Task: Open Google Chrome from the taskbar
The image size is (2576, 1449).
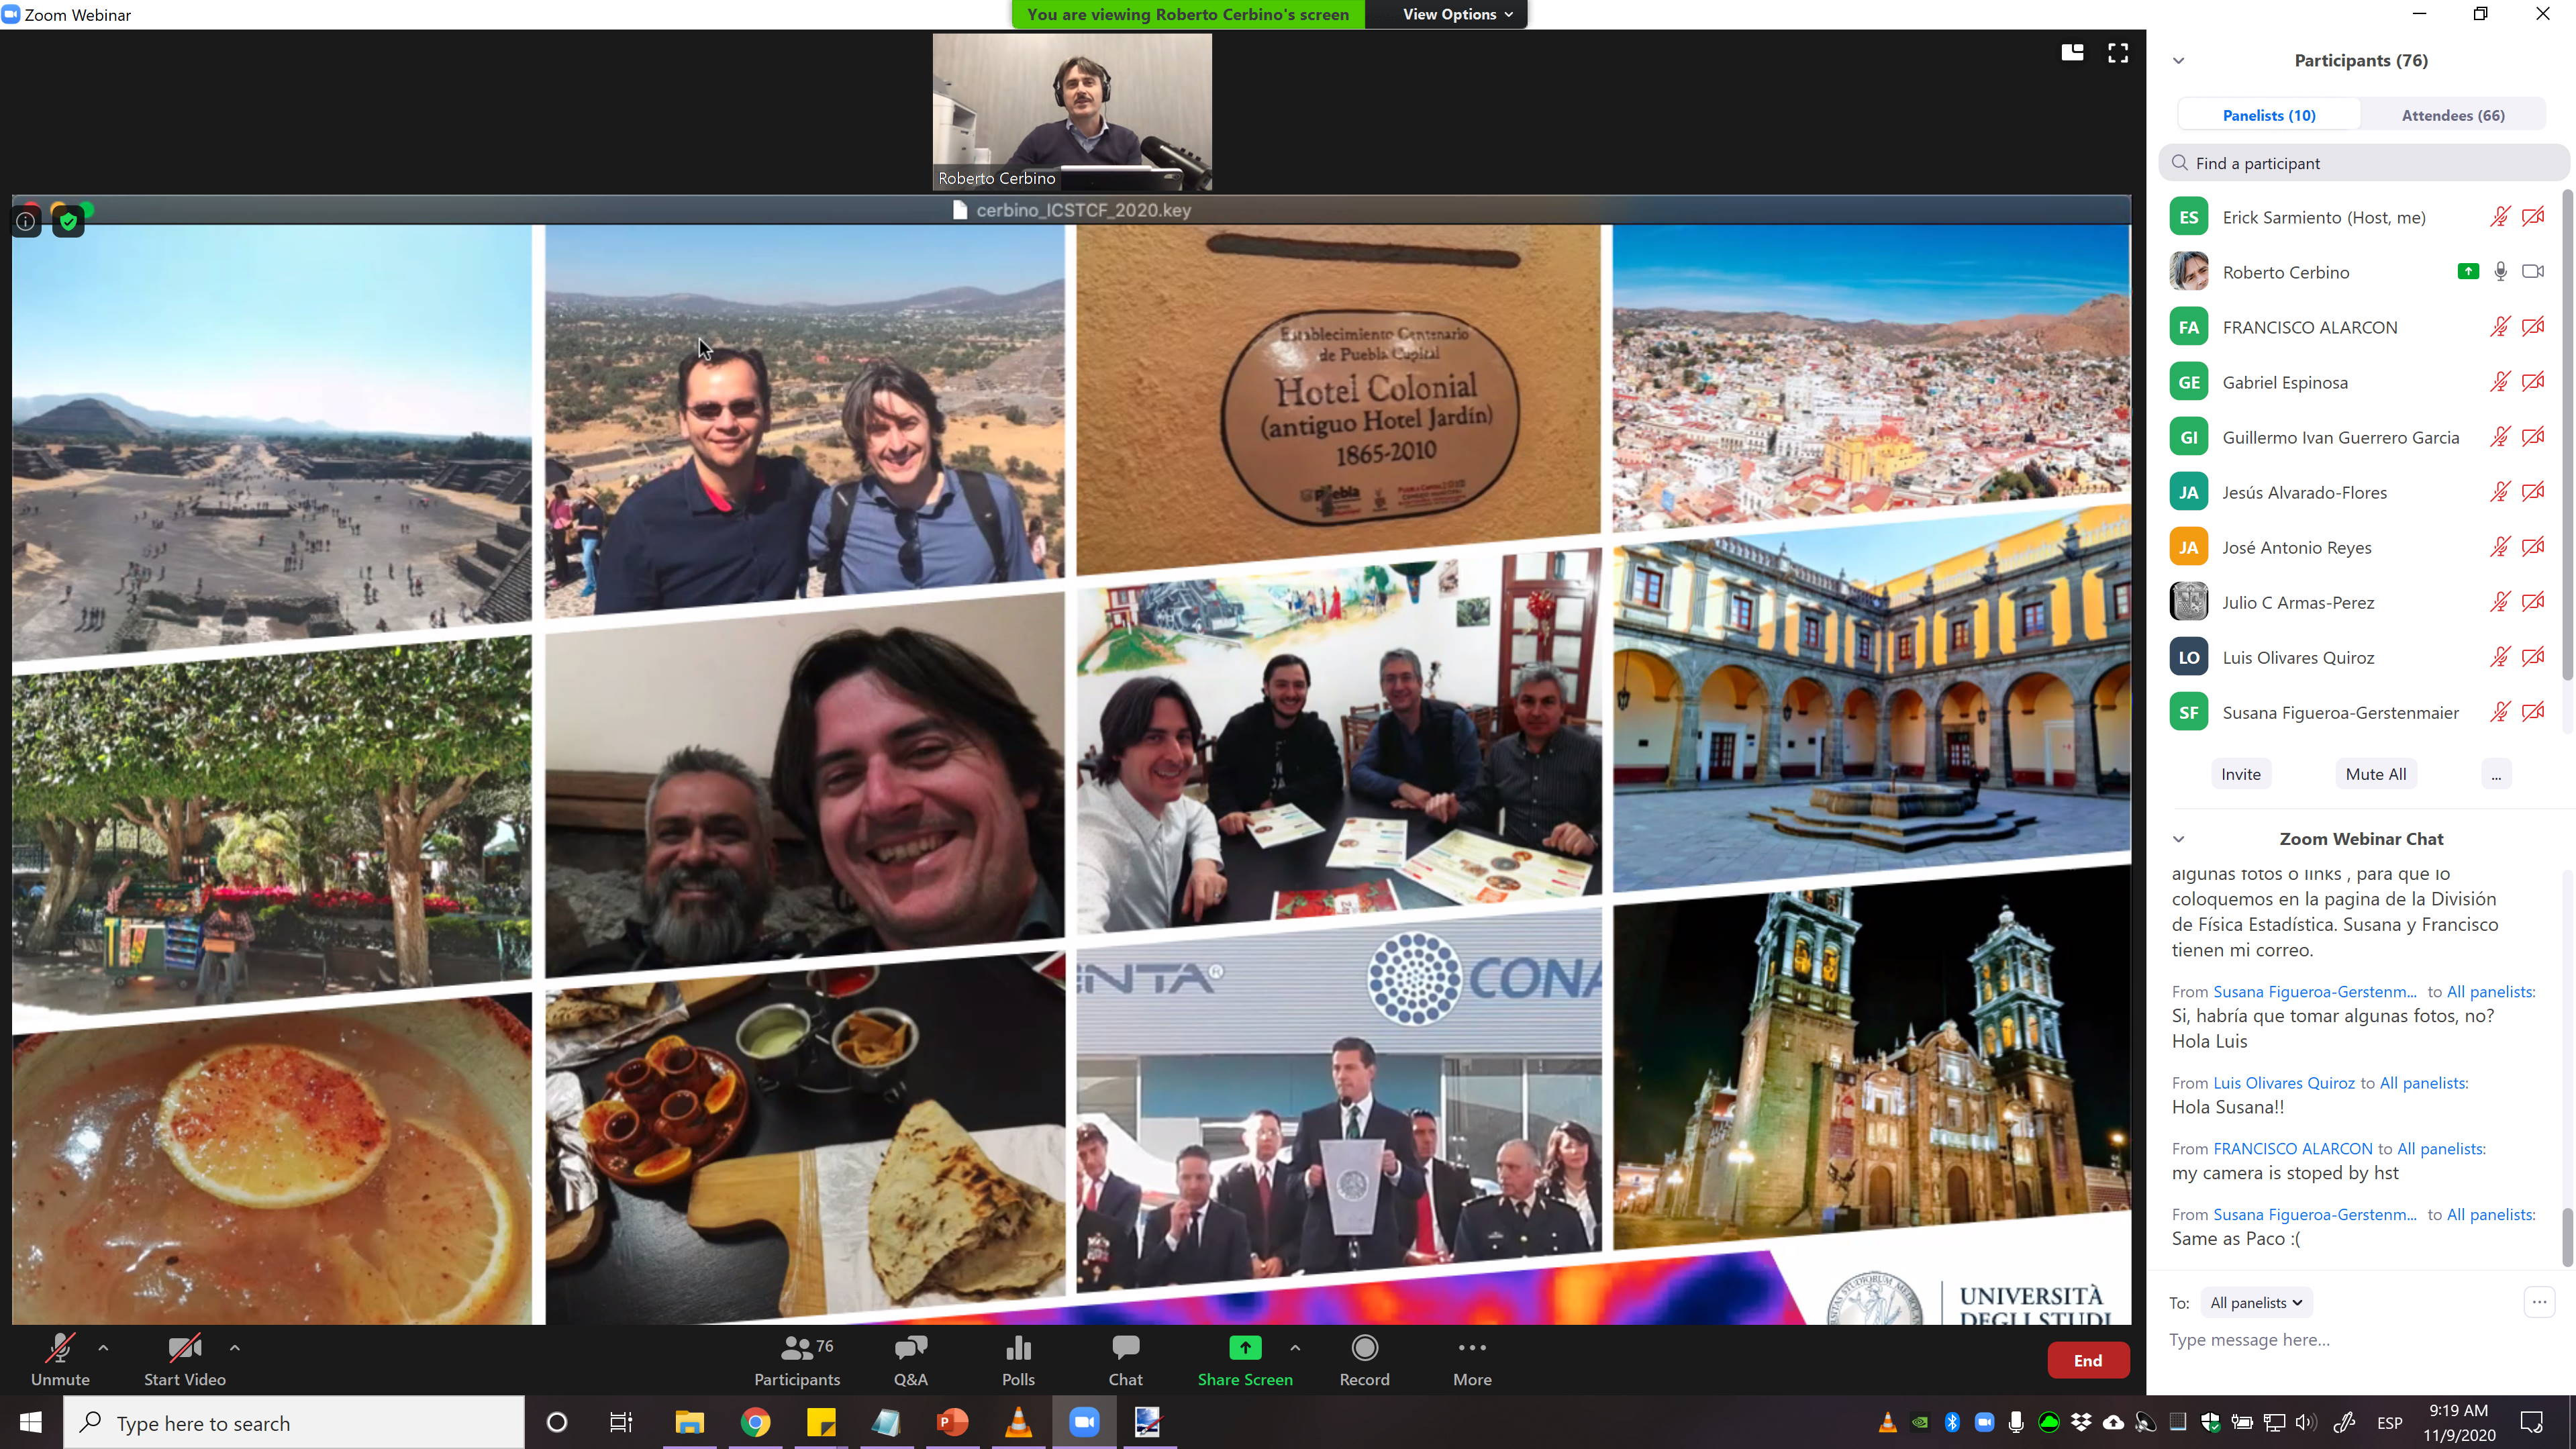Action: coord(755,1422)
